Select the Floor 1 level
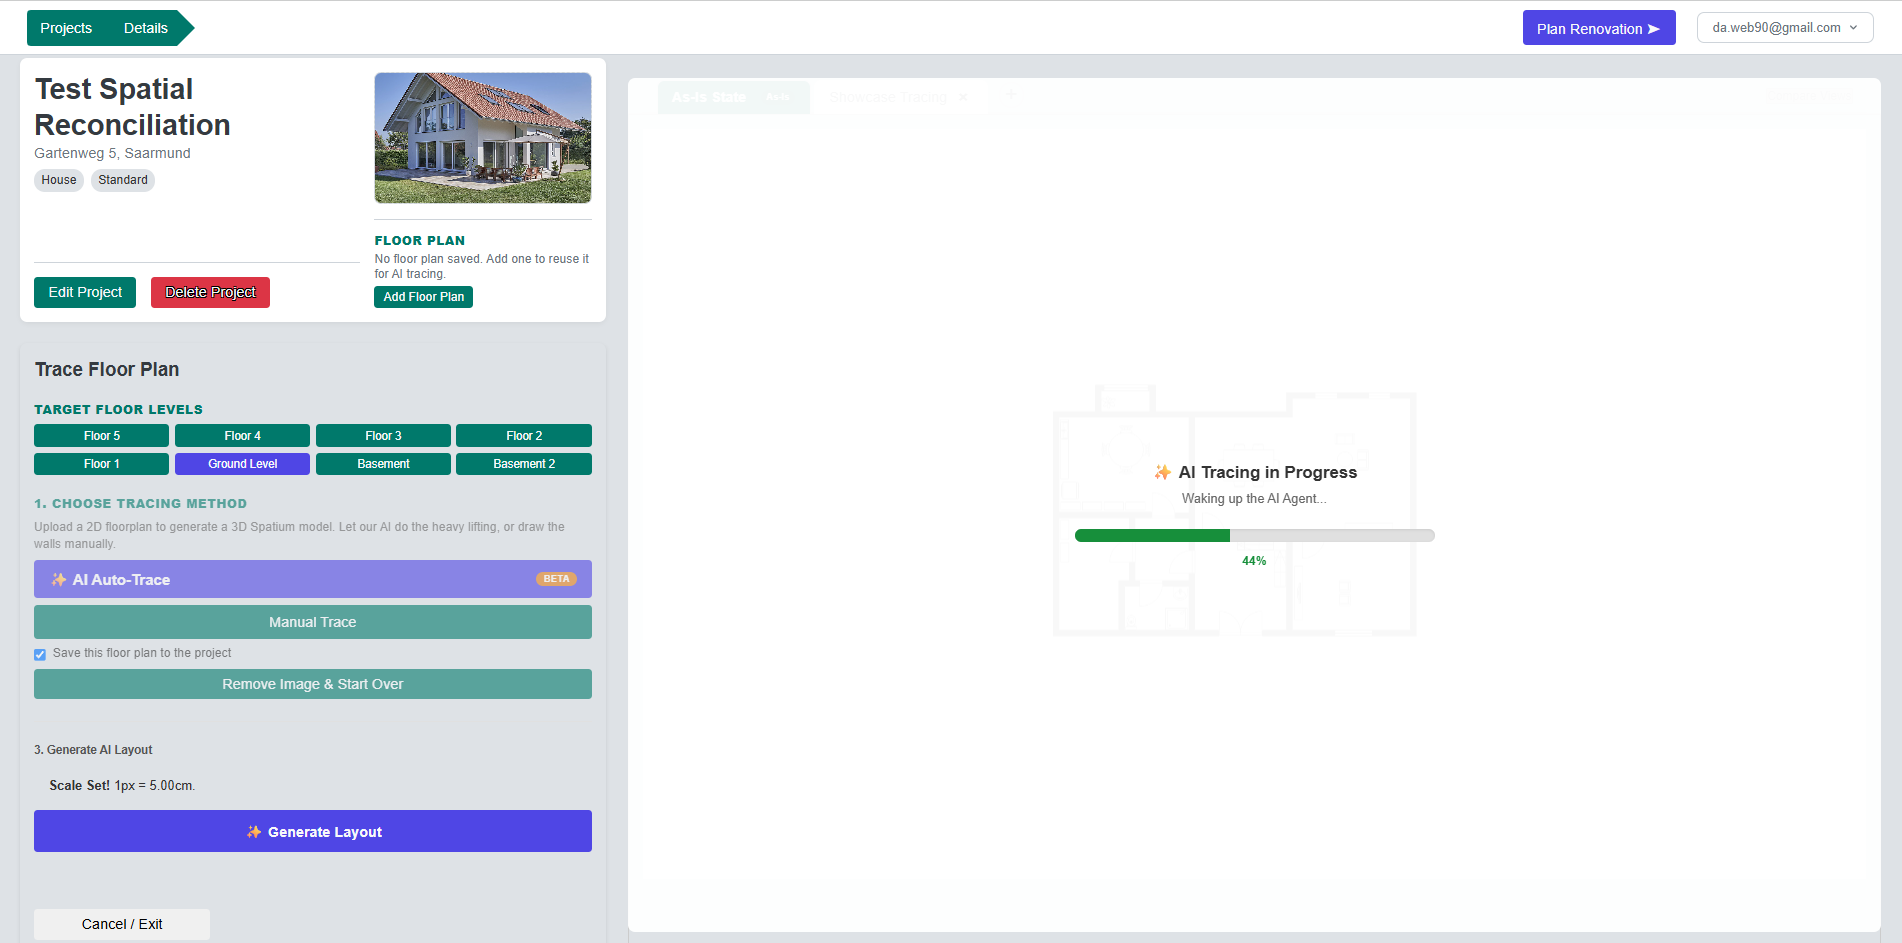Screen dimensions: 1902x943 [102, 464]
